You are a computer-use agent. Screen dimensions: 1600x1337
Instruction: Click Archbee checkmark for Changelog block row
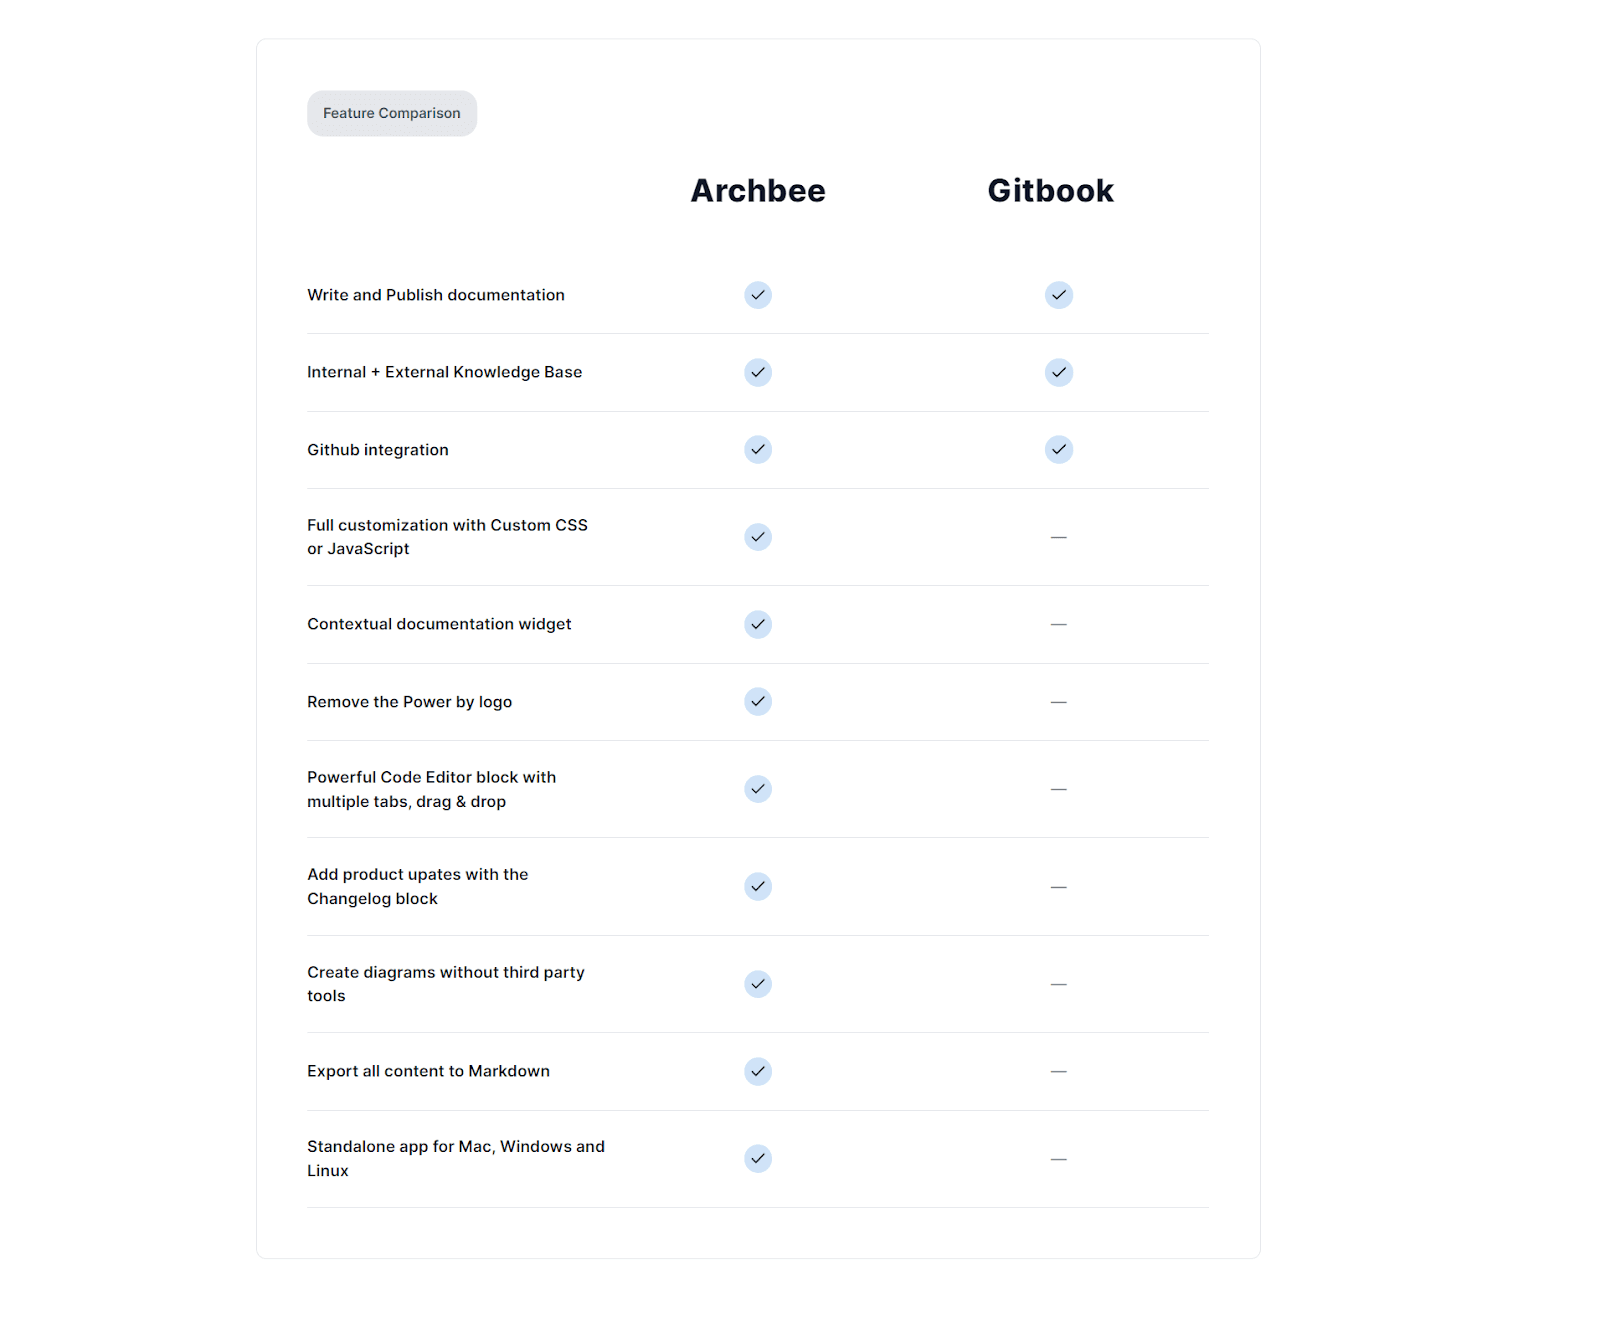(758, 886)
